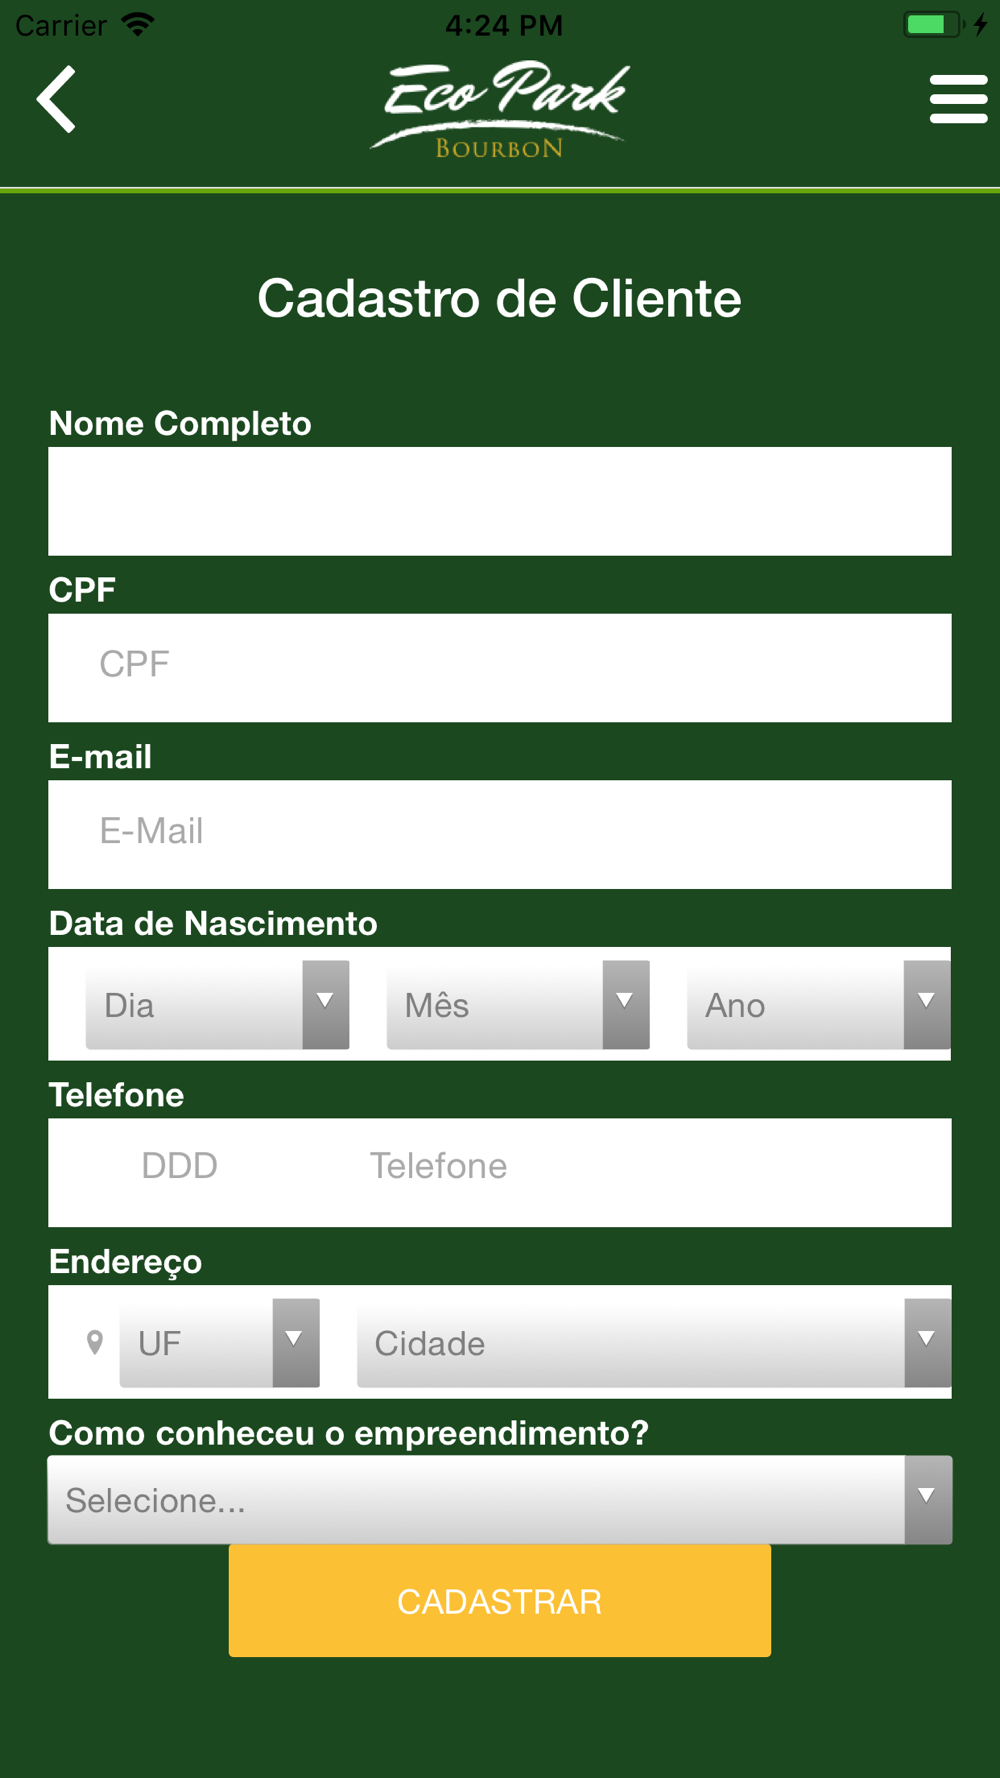This screenshot has height=1778, width=1000.
Task: Go back using the left arrow
Action: (56, 99)
